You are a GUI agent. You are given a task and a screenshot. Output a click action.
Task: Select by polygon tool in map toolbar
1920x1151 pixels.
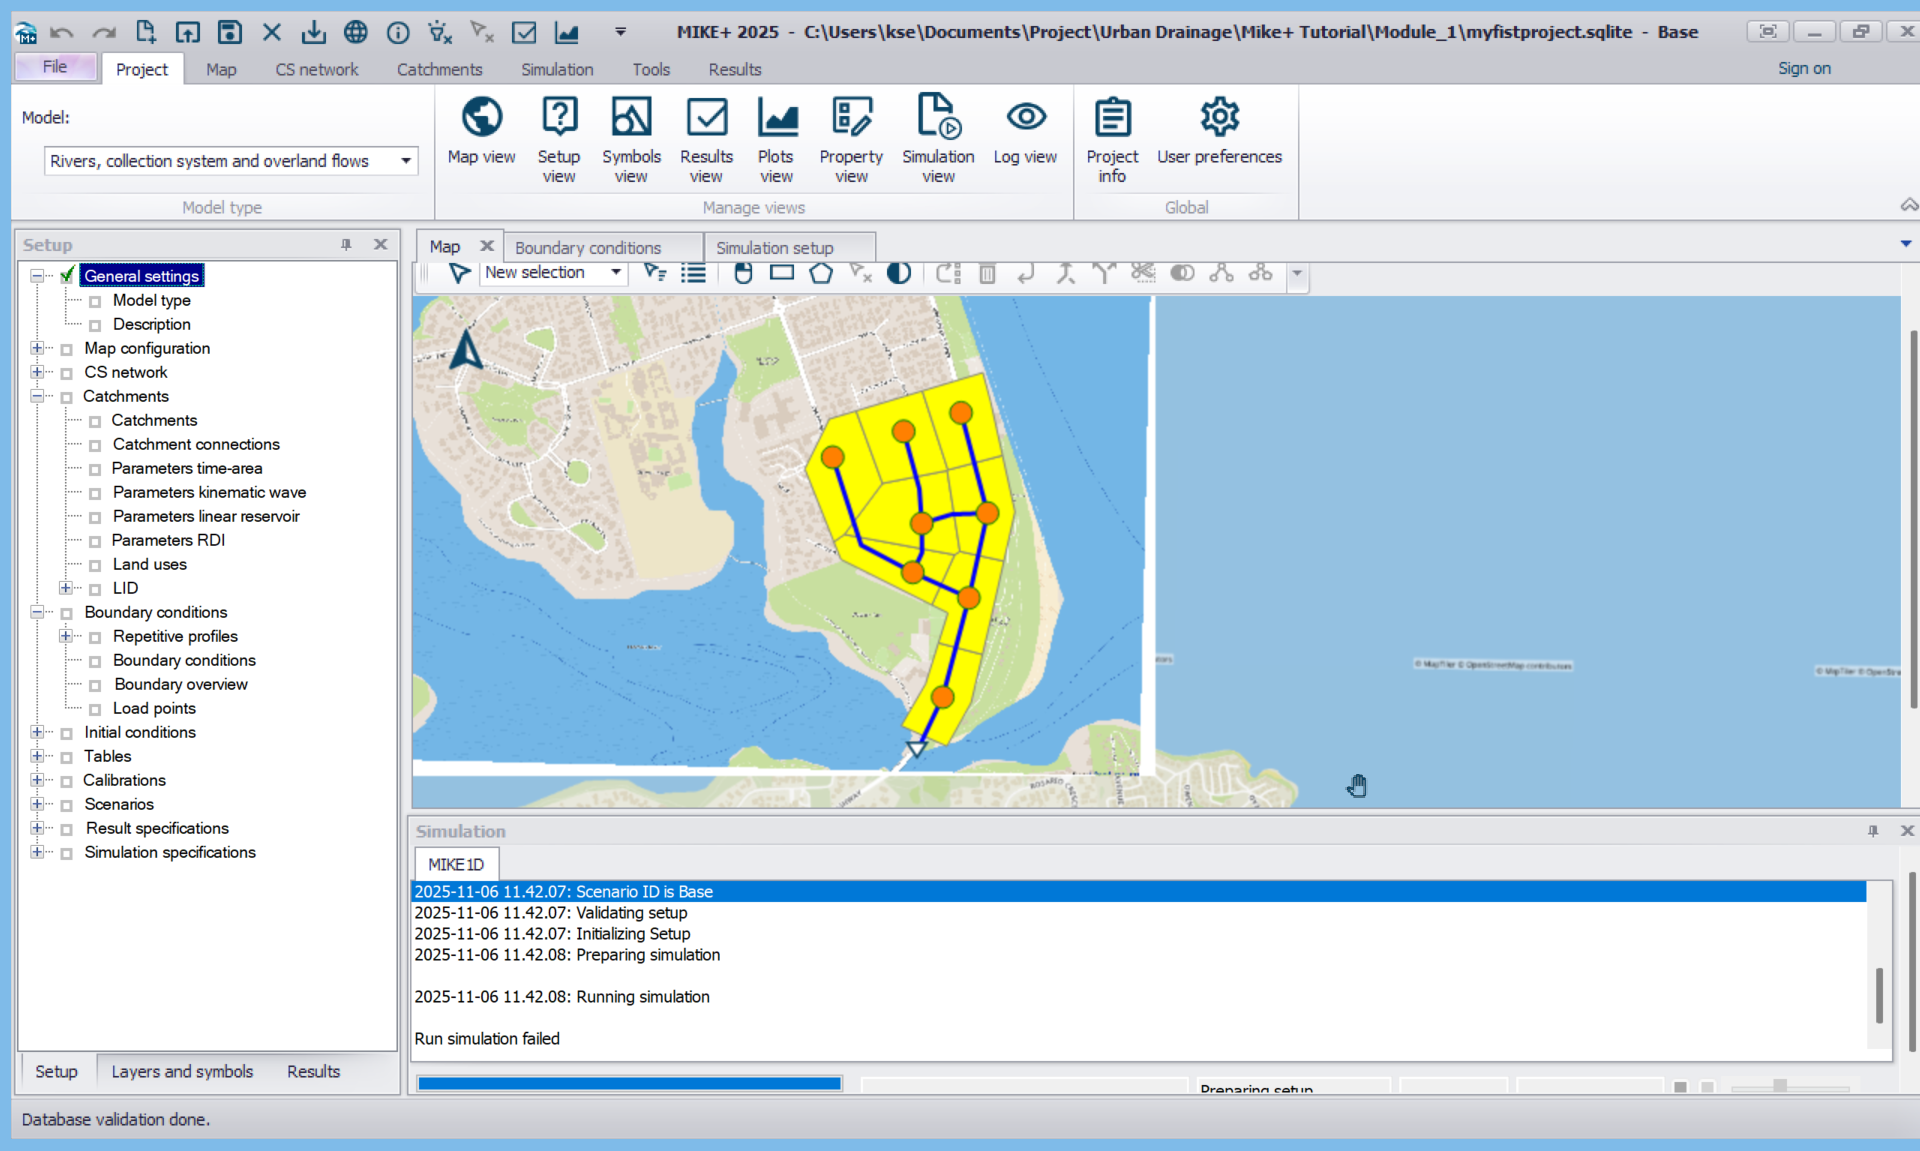[821, 273]
